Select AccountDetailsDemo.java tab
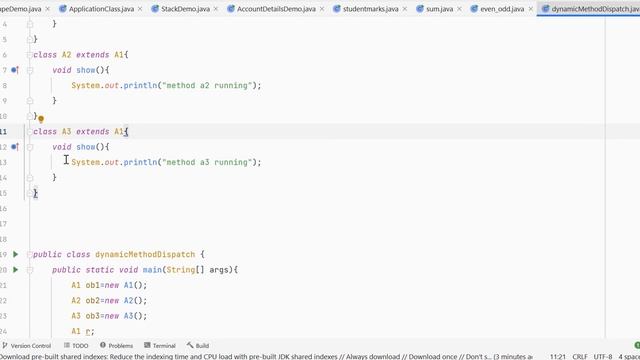Viewport: 640px width, 360px height. [276, 9]
